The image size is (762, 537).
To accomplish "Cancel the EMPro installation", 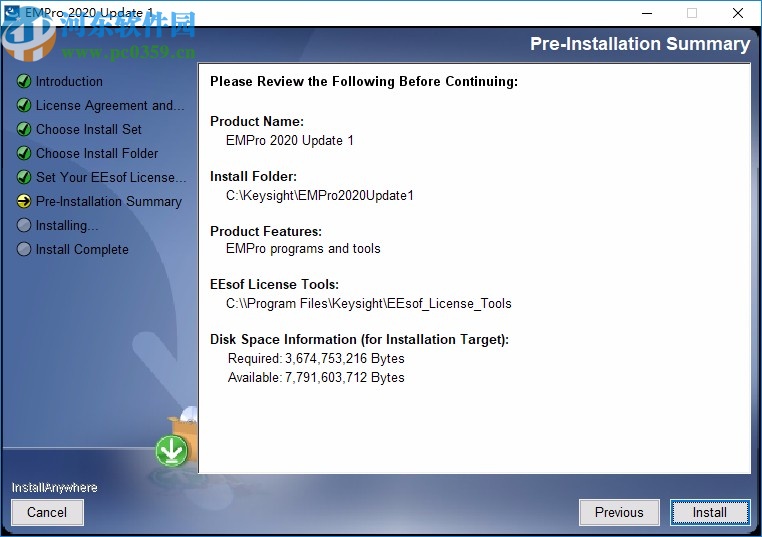I will [47, 512].
